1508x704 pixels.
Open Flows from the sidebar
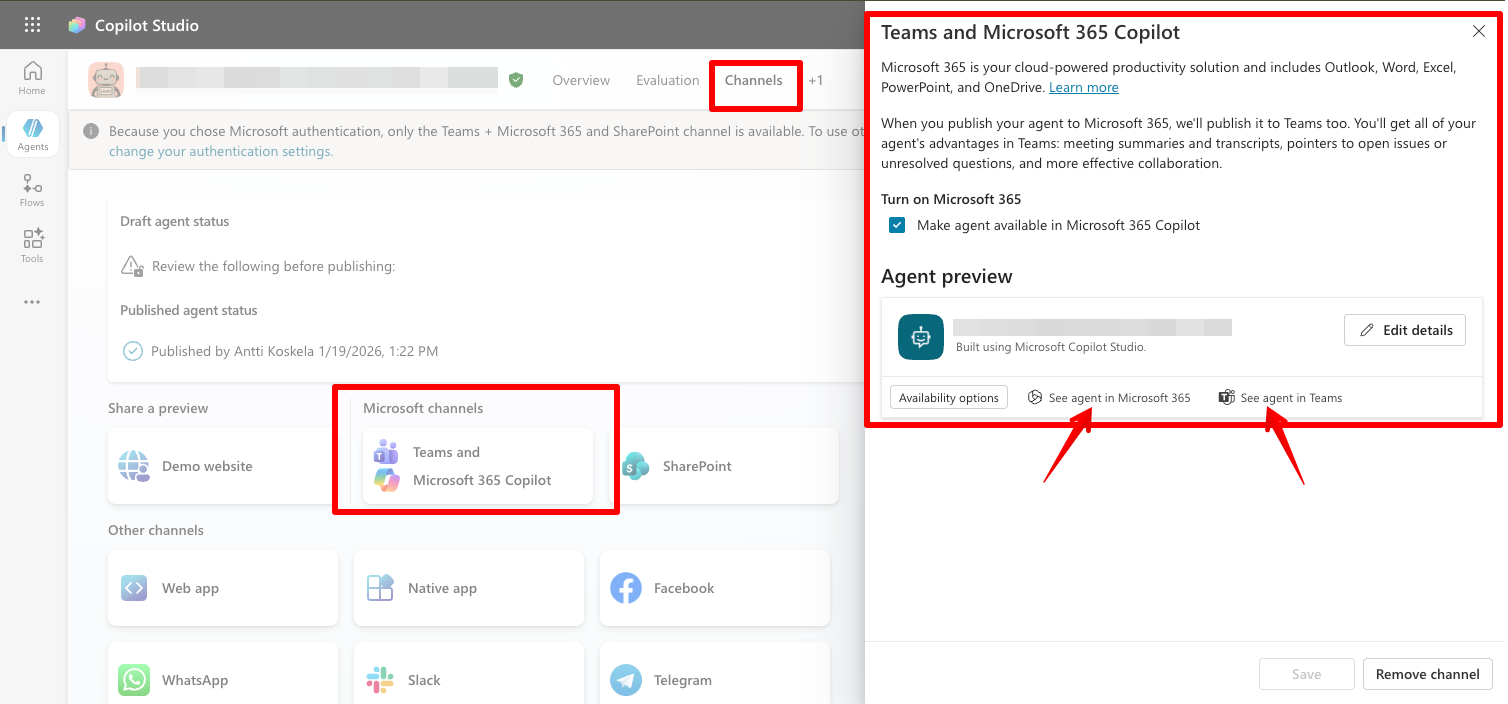31,190
